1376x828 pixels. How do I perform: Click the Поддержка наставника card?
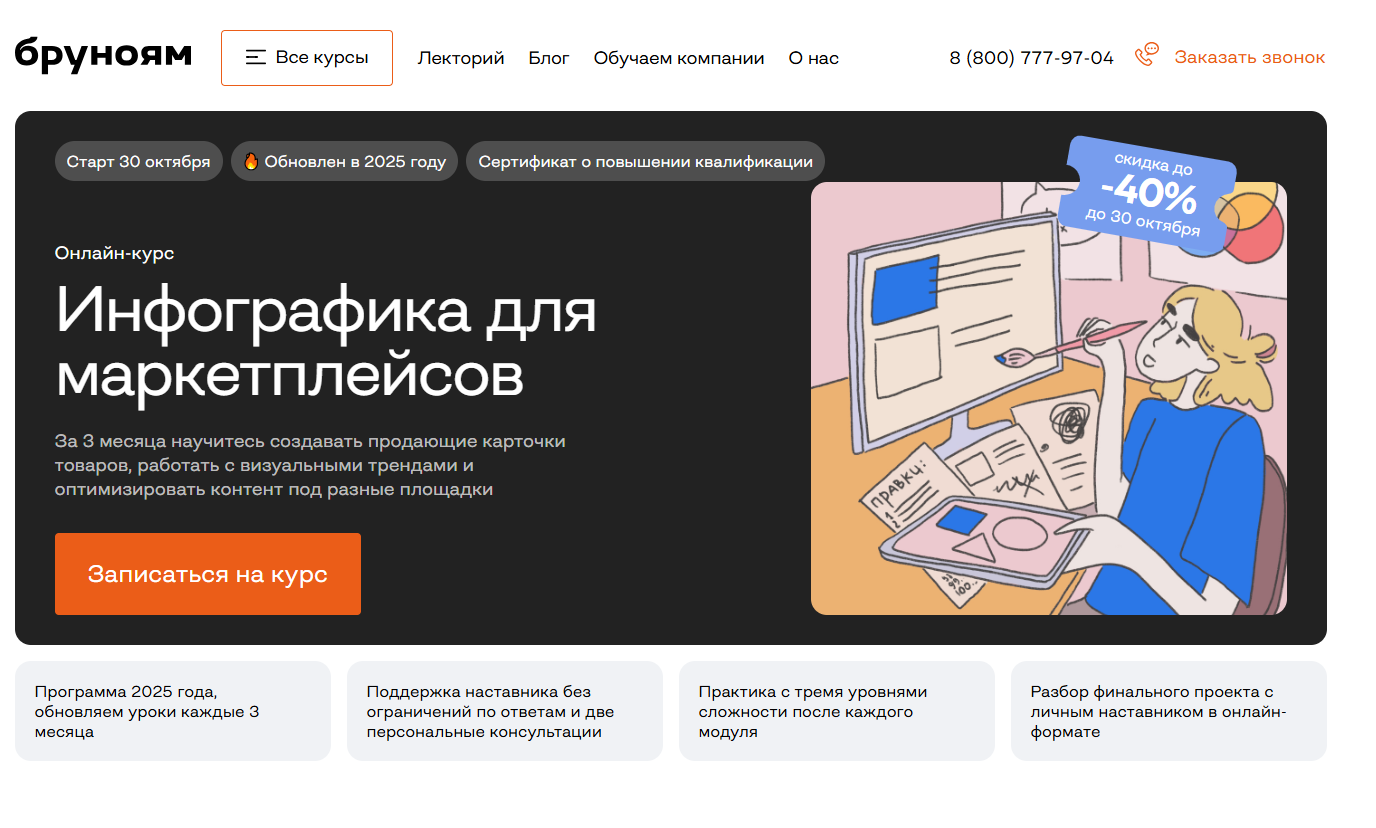point(504,711)
